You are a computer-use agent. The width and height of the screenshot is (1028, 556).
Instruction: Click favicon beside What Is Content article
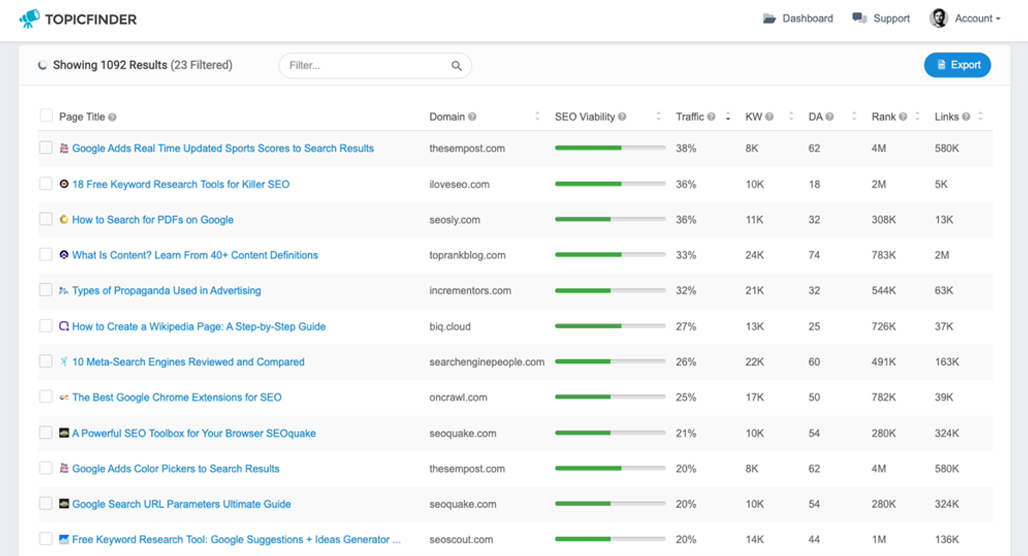click(64, 255)
